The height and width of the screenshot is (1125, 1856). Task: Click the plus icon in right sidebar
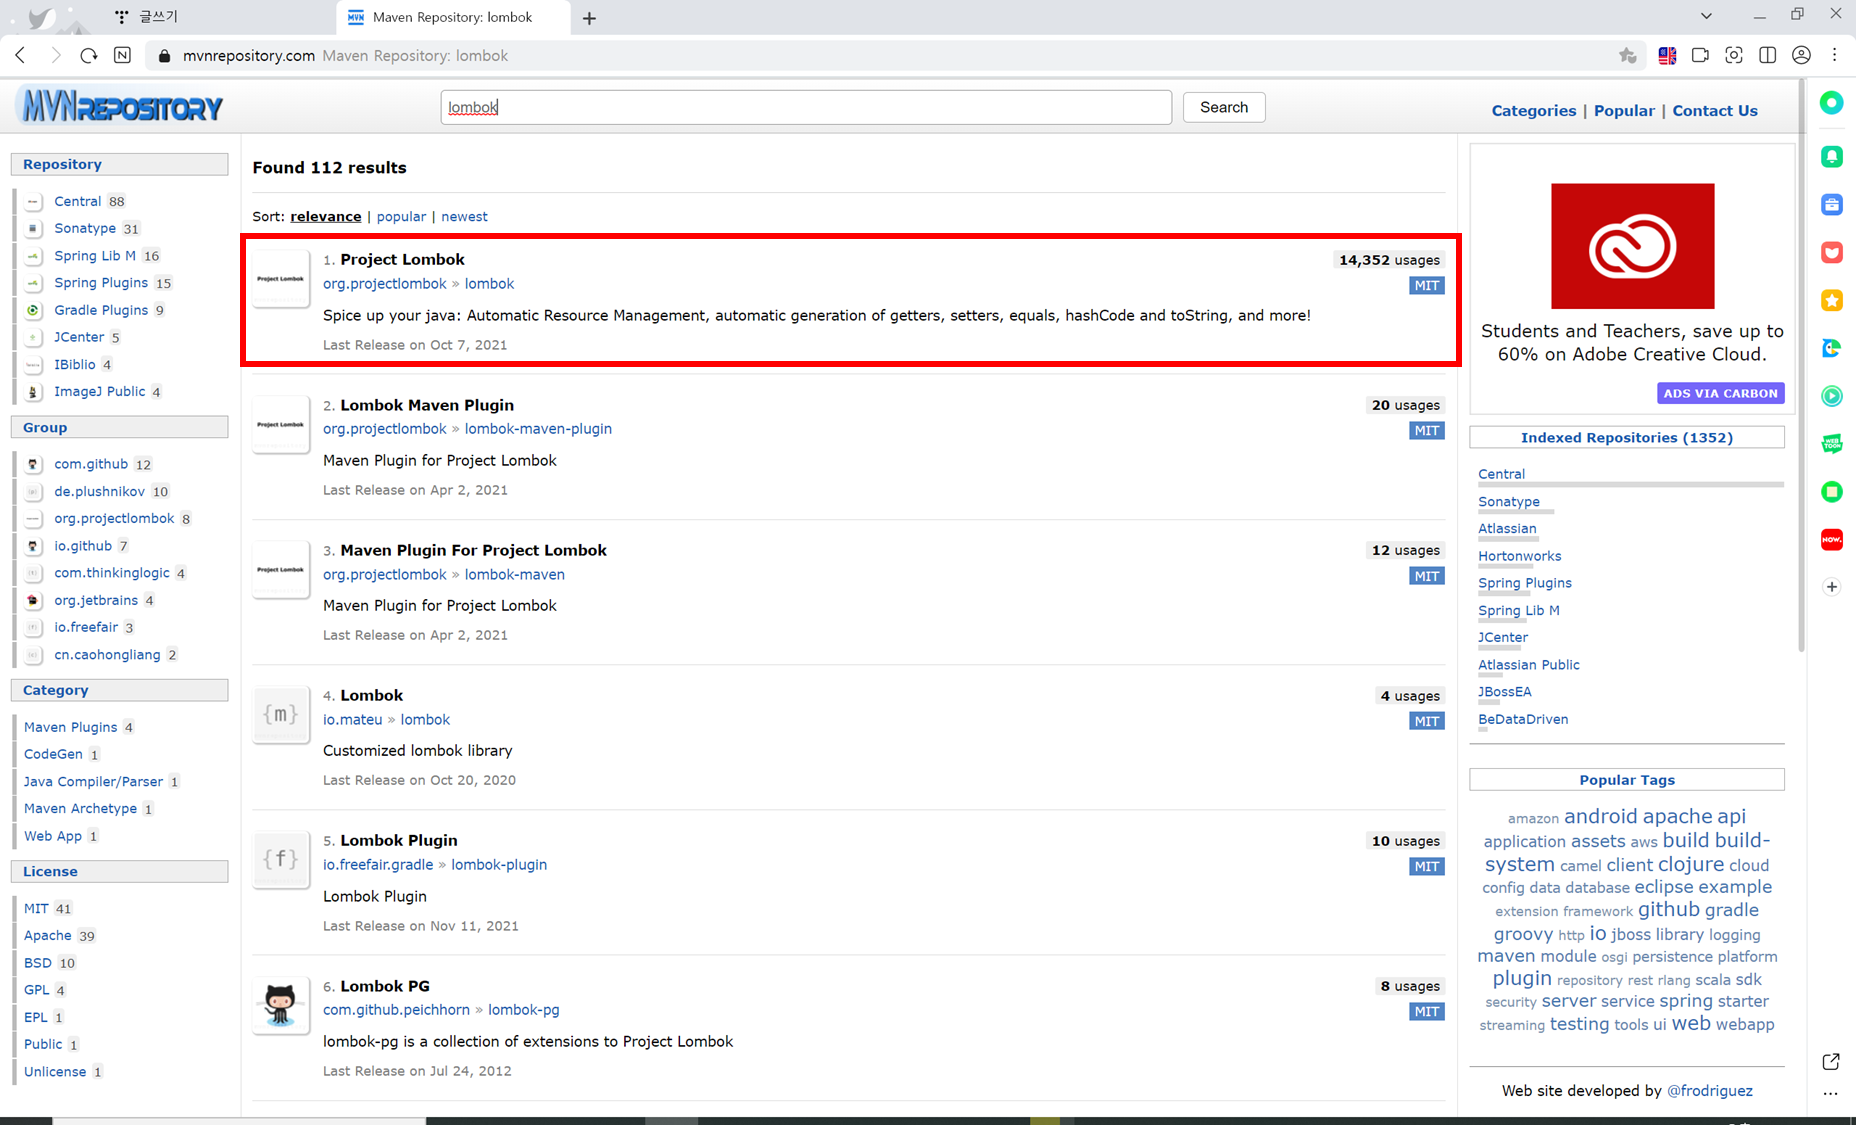[1831, 587]
